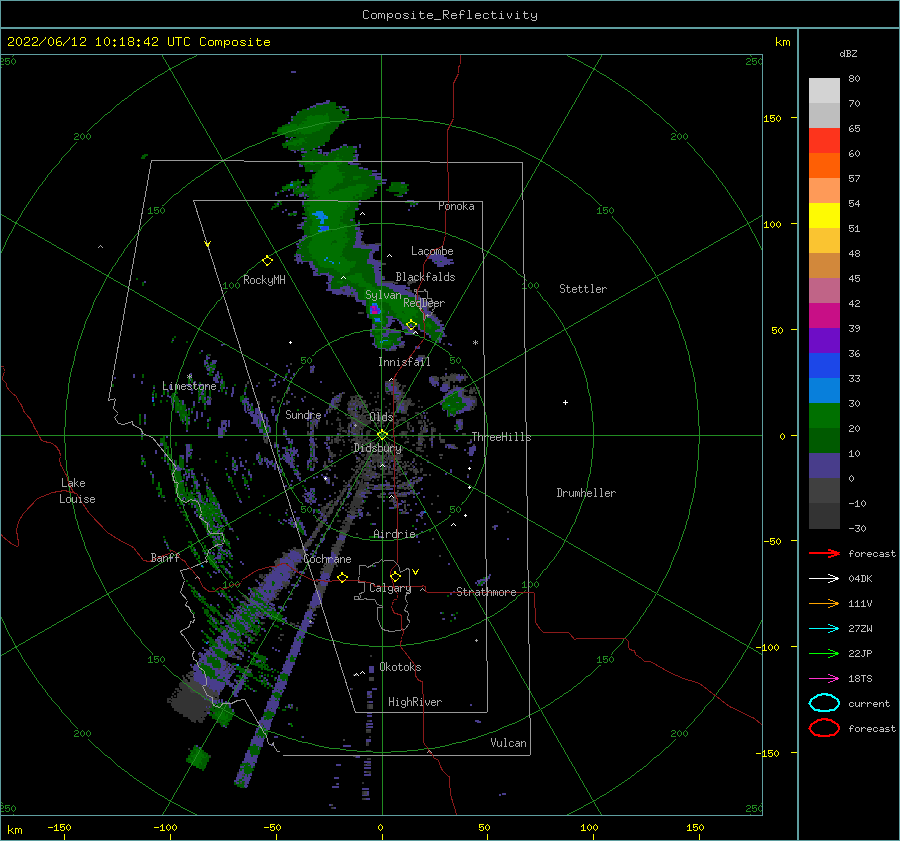Click the Ponoka town label
Screen dimensions: 900x841
pos(456,206)
